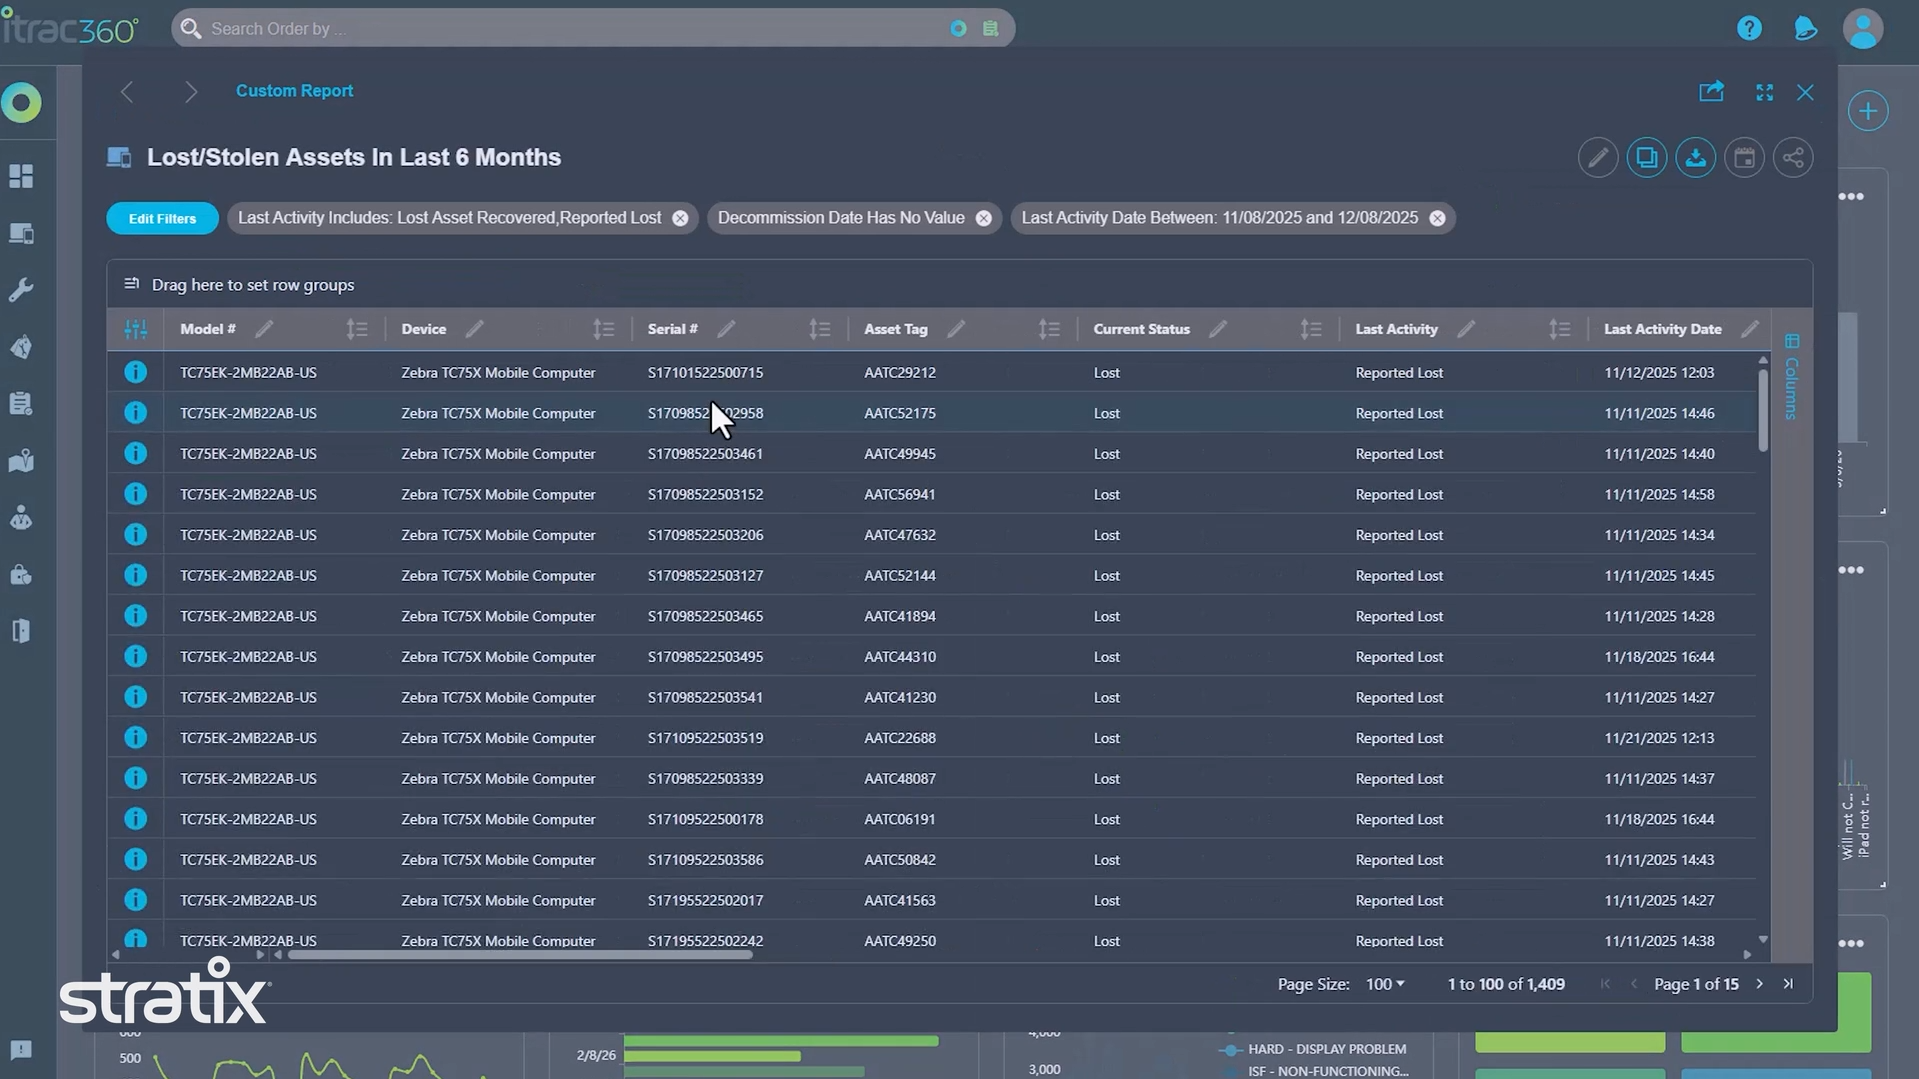Viewport: 1919px width, 1079px height.
Task: Open info for asset AATC29212
Action: pos(135,372)
